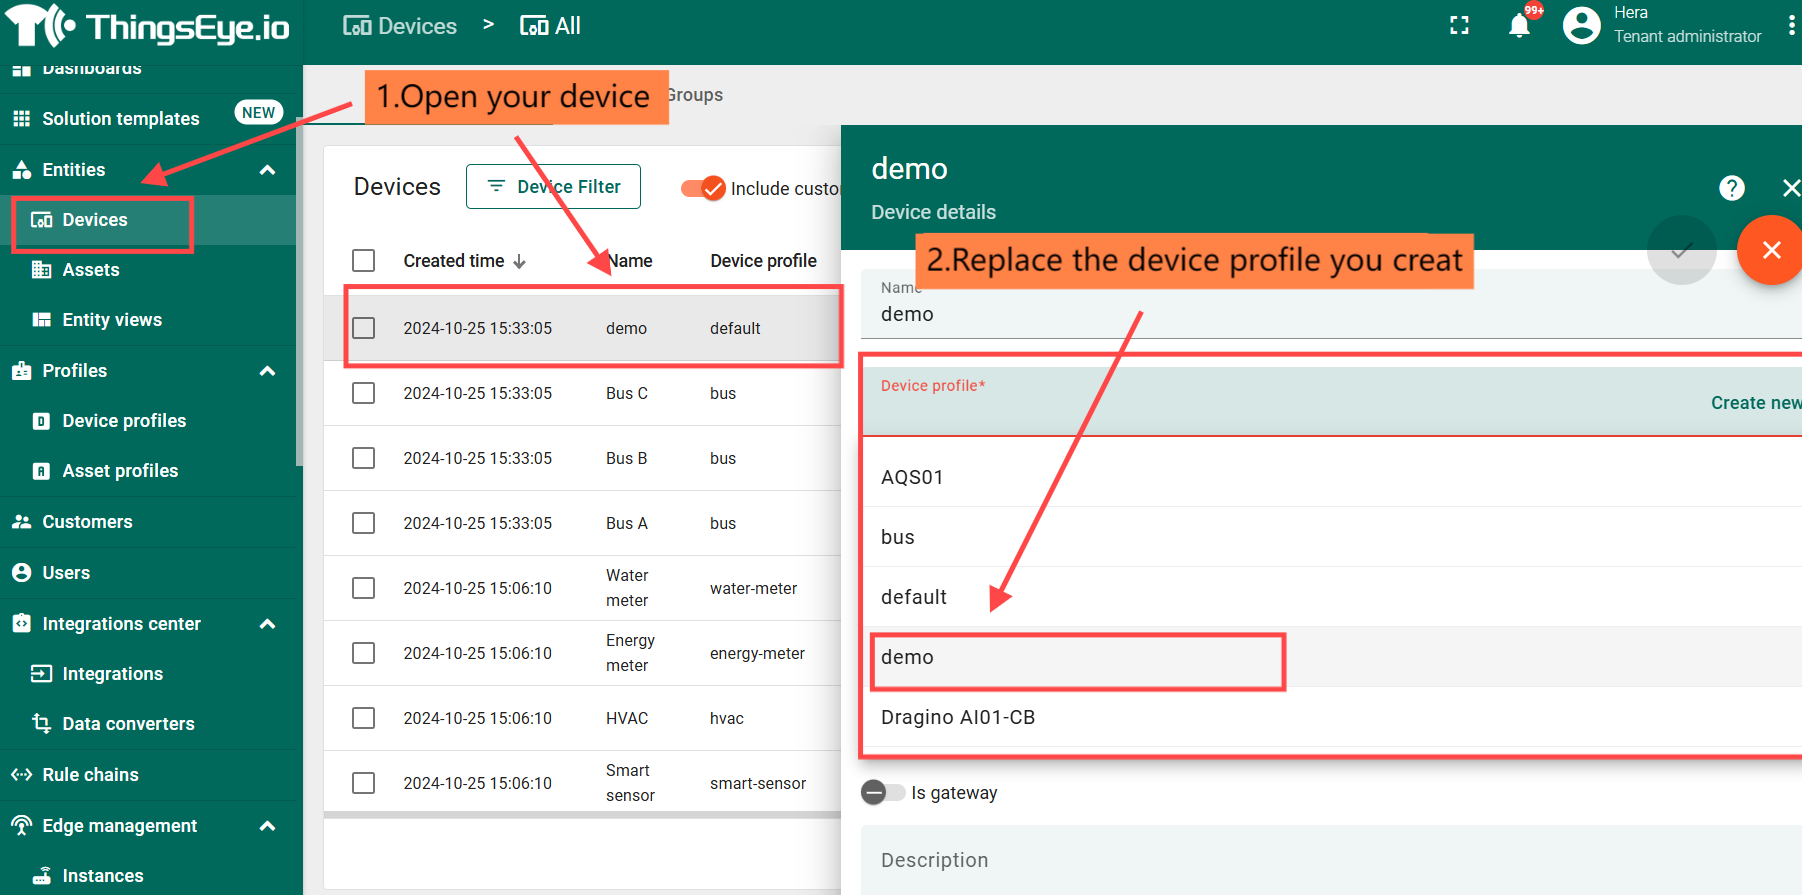Toggle fullscreen mode icon
The width and height of the screenshot is (1802, 895).
1459,26
